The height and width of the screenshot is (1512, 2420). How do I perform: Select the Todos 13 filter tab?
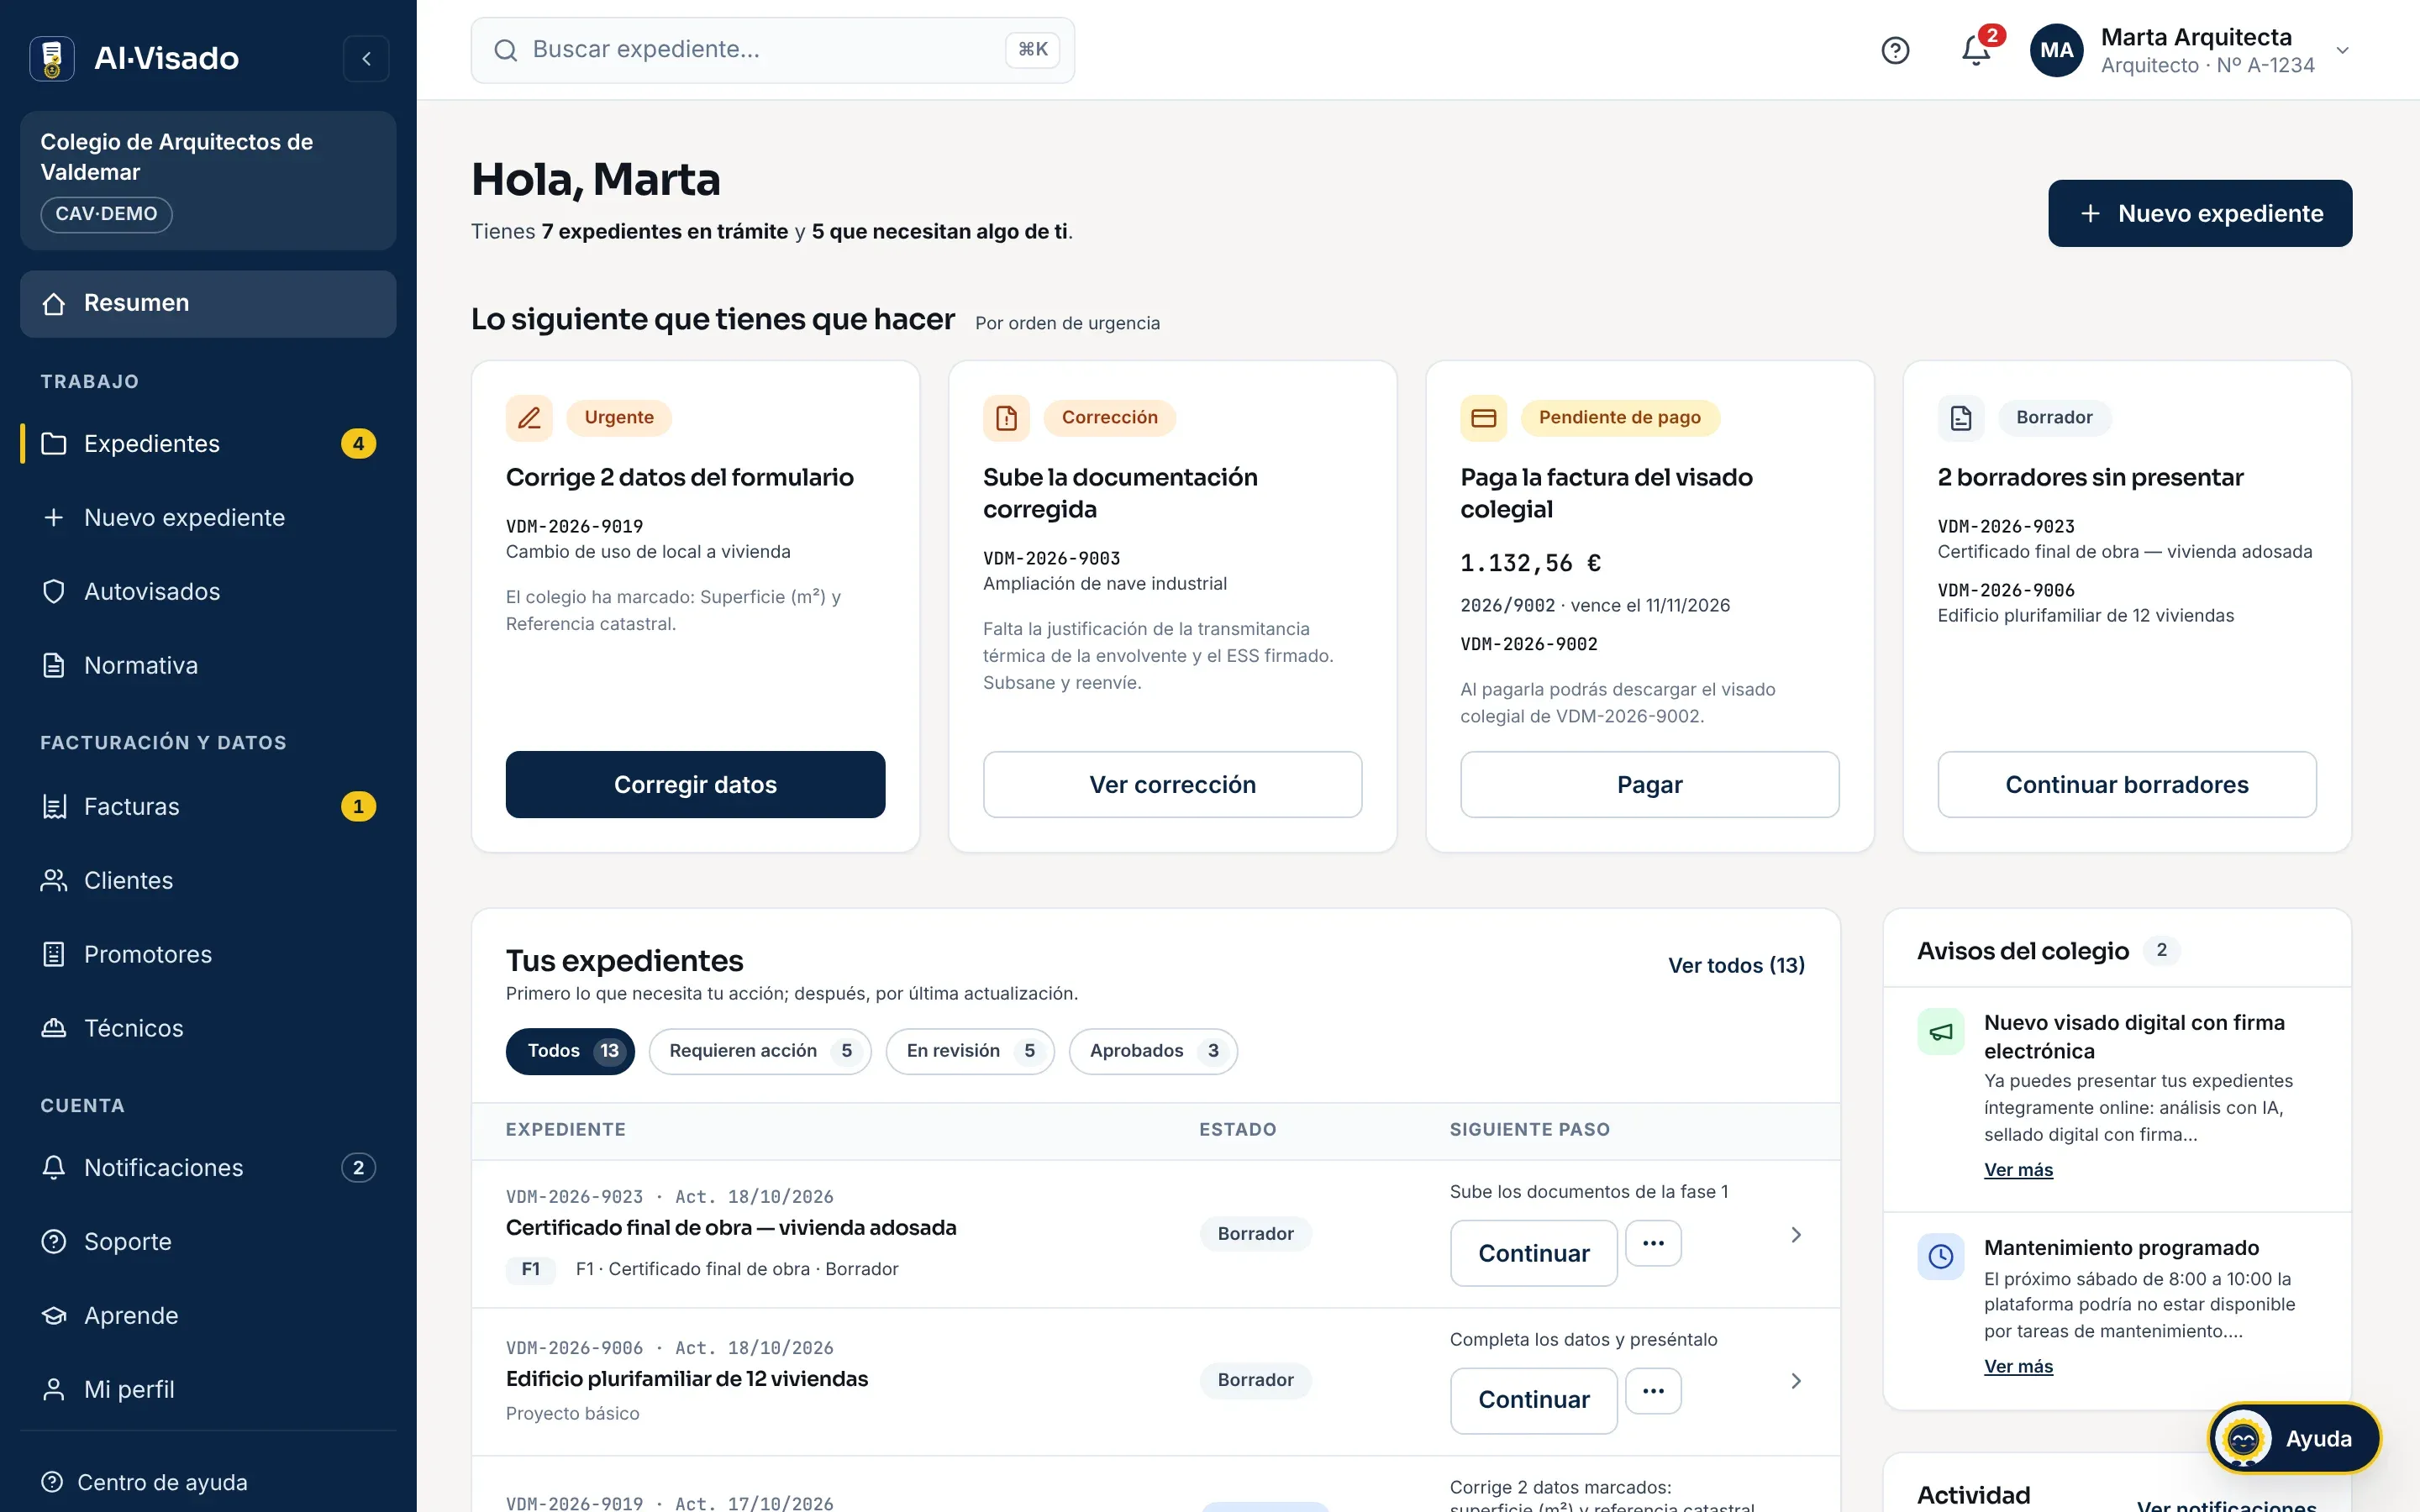click(x=570, y=1051)
